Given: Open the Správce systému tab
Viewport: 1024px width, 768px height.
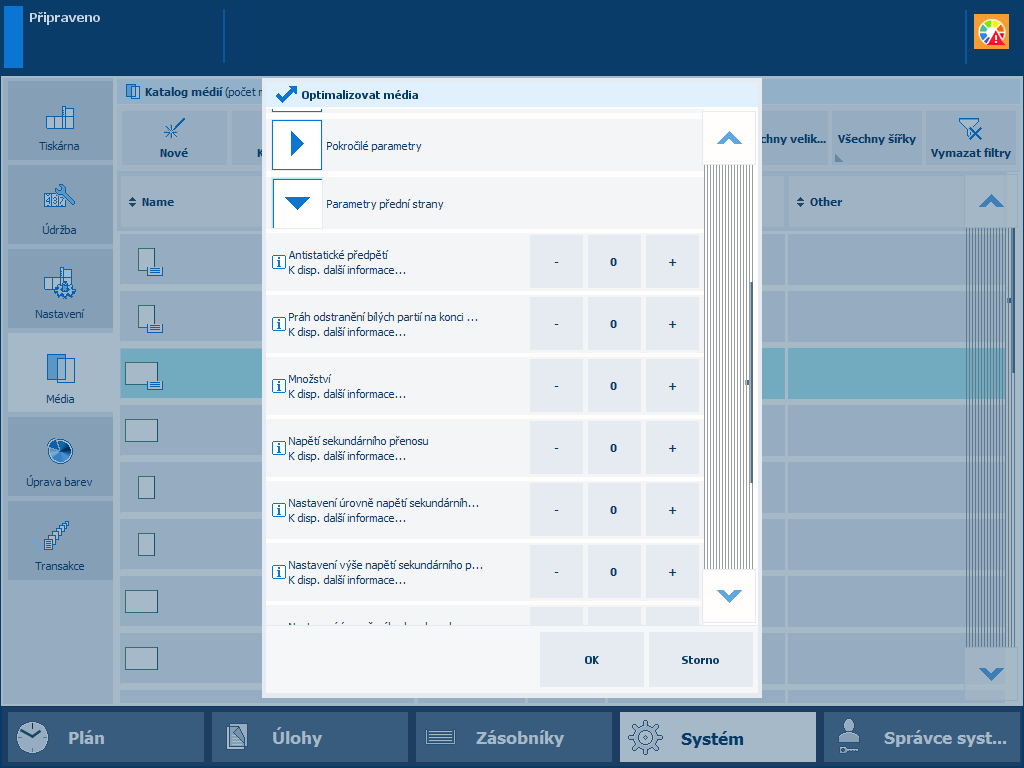Looking at the screenshot, I should (x=921, y=737).
